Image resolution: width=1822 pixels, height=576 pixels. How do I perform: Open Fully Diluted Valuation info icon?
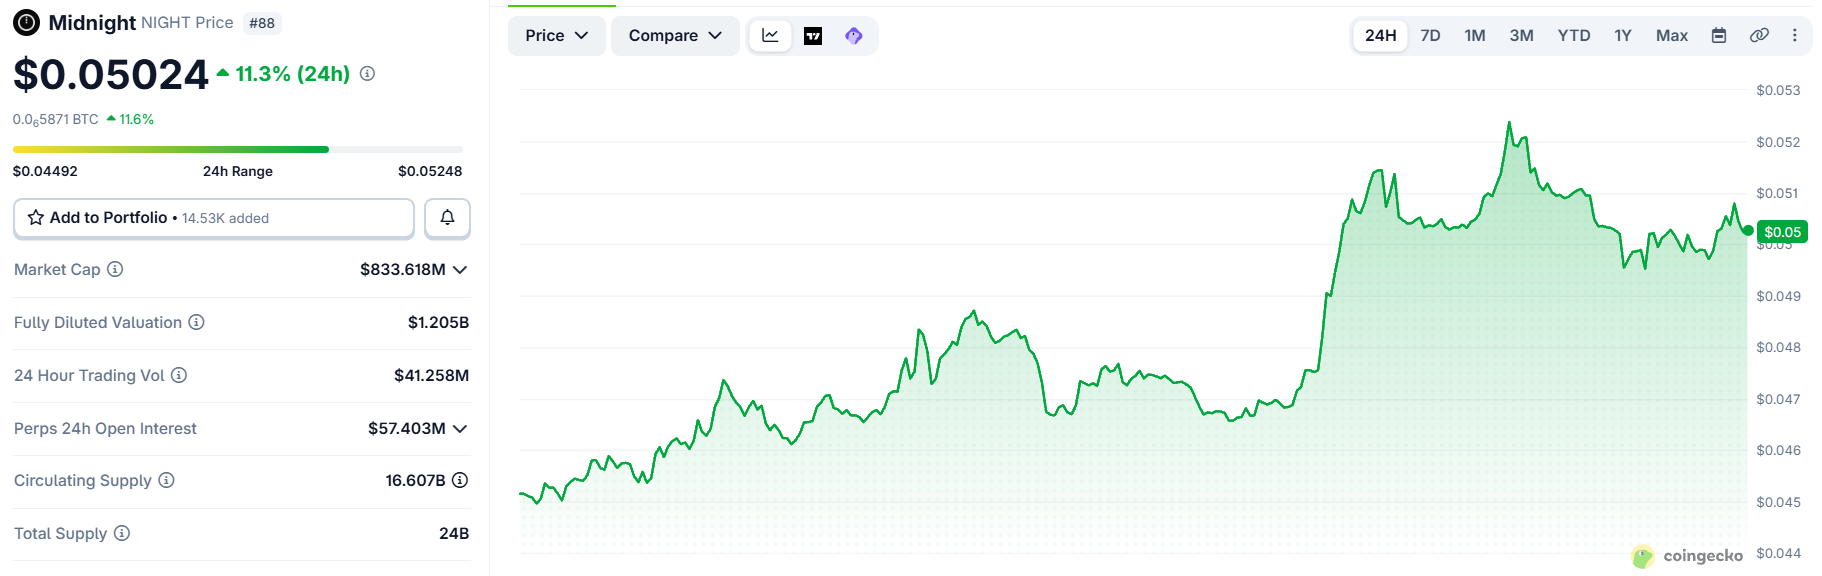pyautogui.click(x=196, y=322)
